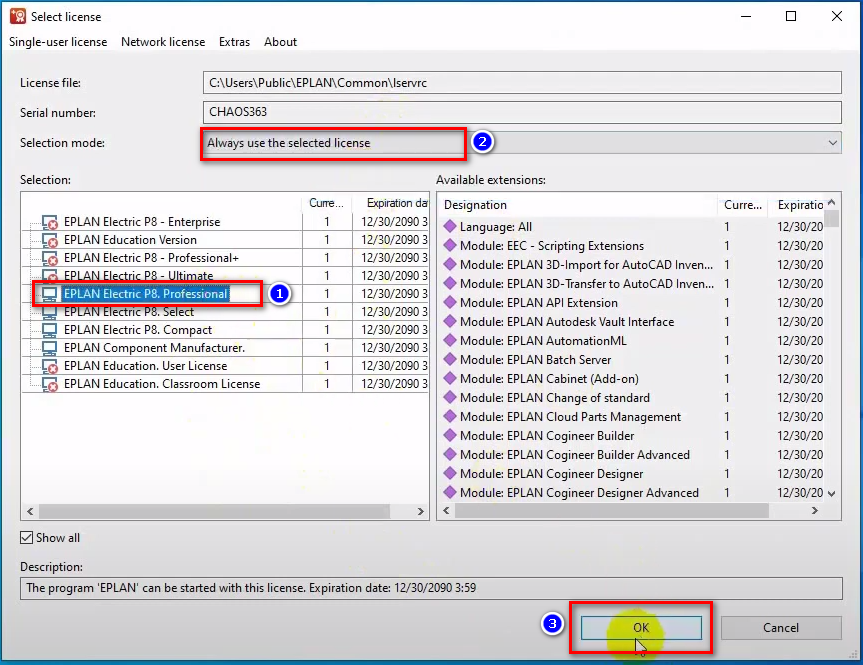Click the EPLAN Education. Classroom License icon
863x665 pixels.
[50, 384]
